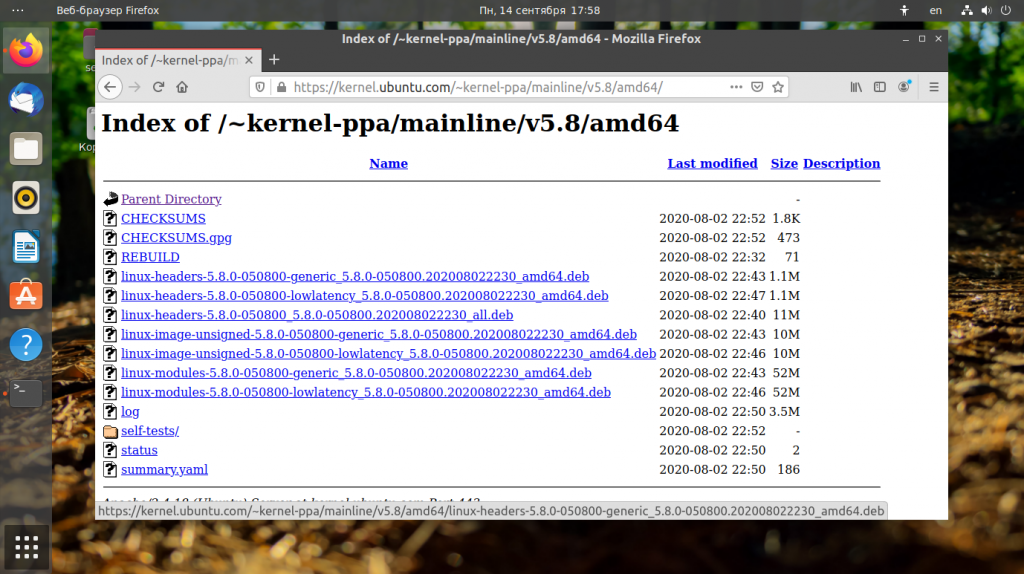Open the en keyboard layout indicator
This screenshot has height=574, width=1024.
pyautogui.click(x=936, y=10)
